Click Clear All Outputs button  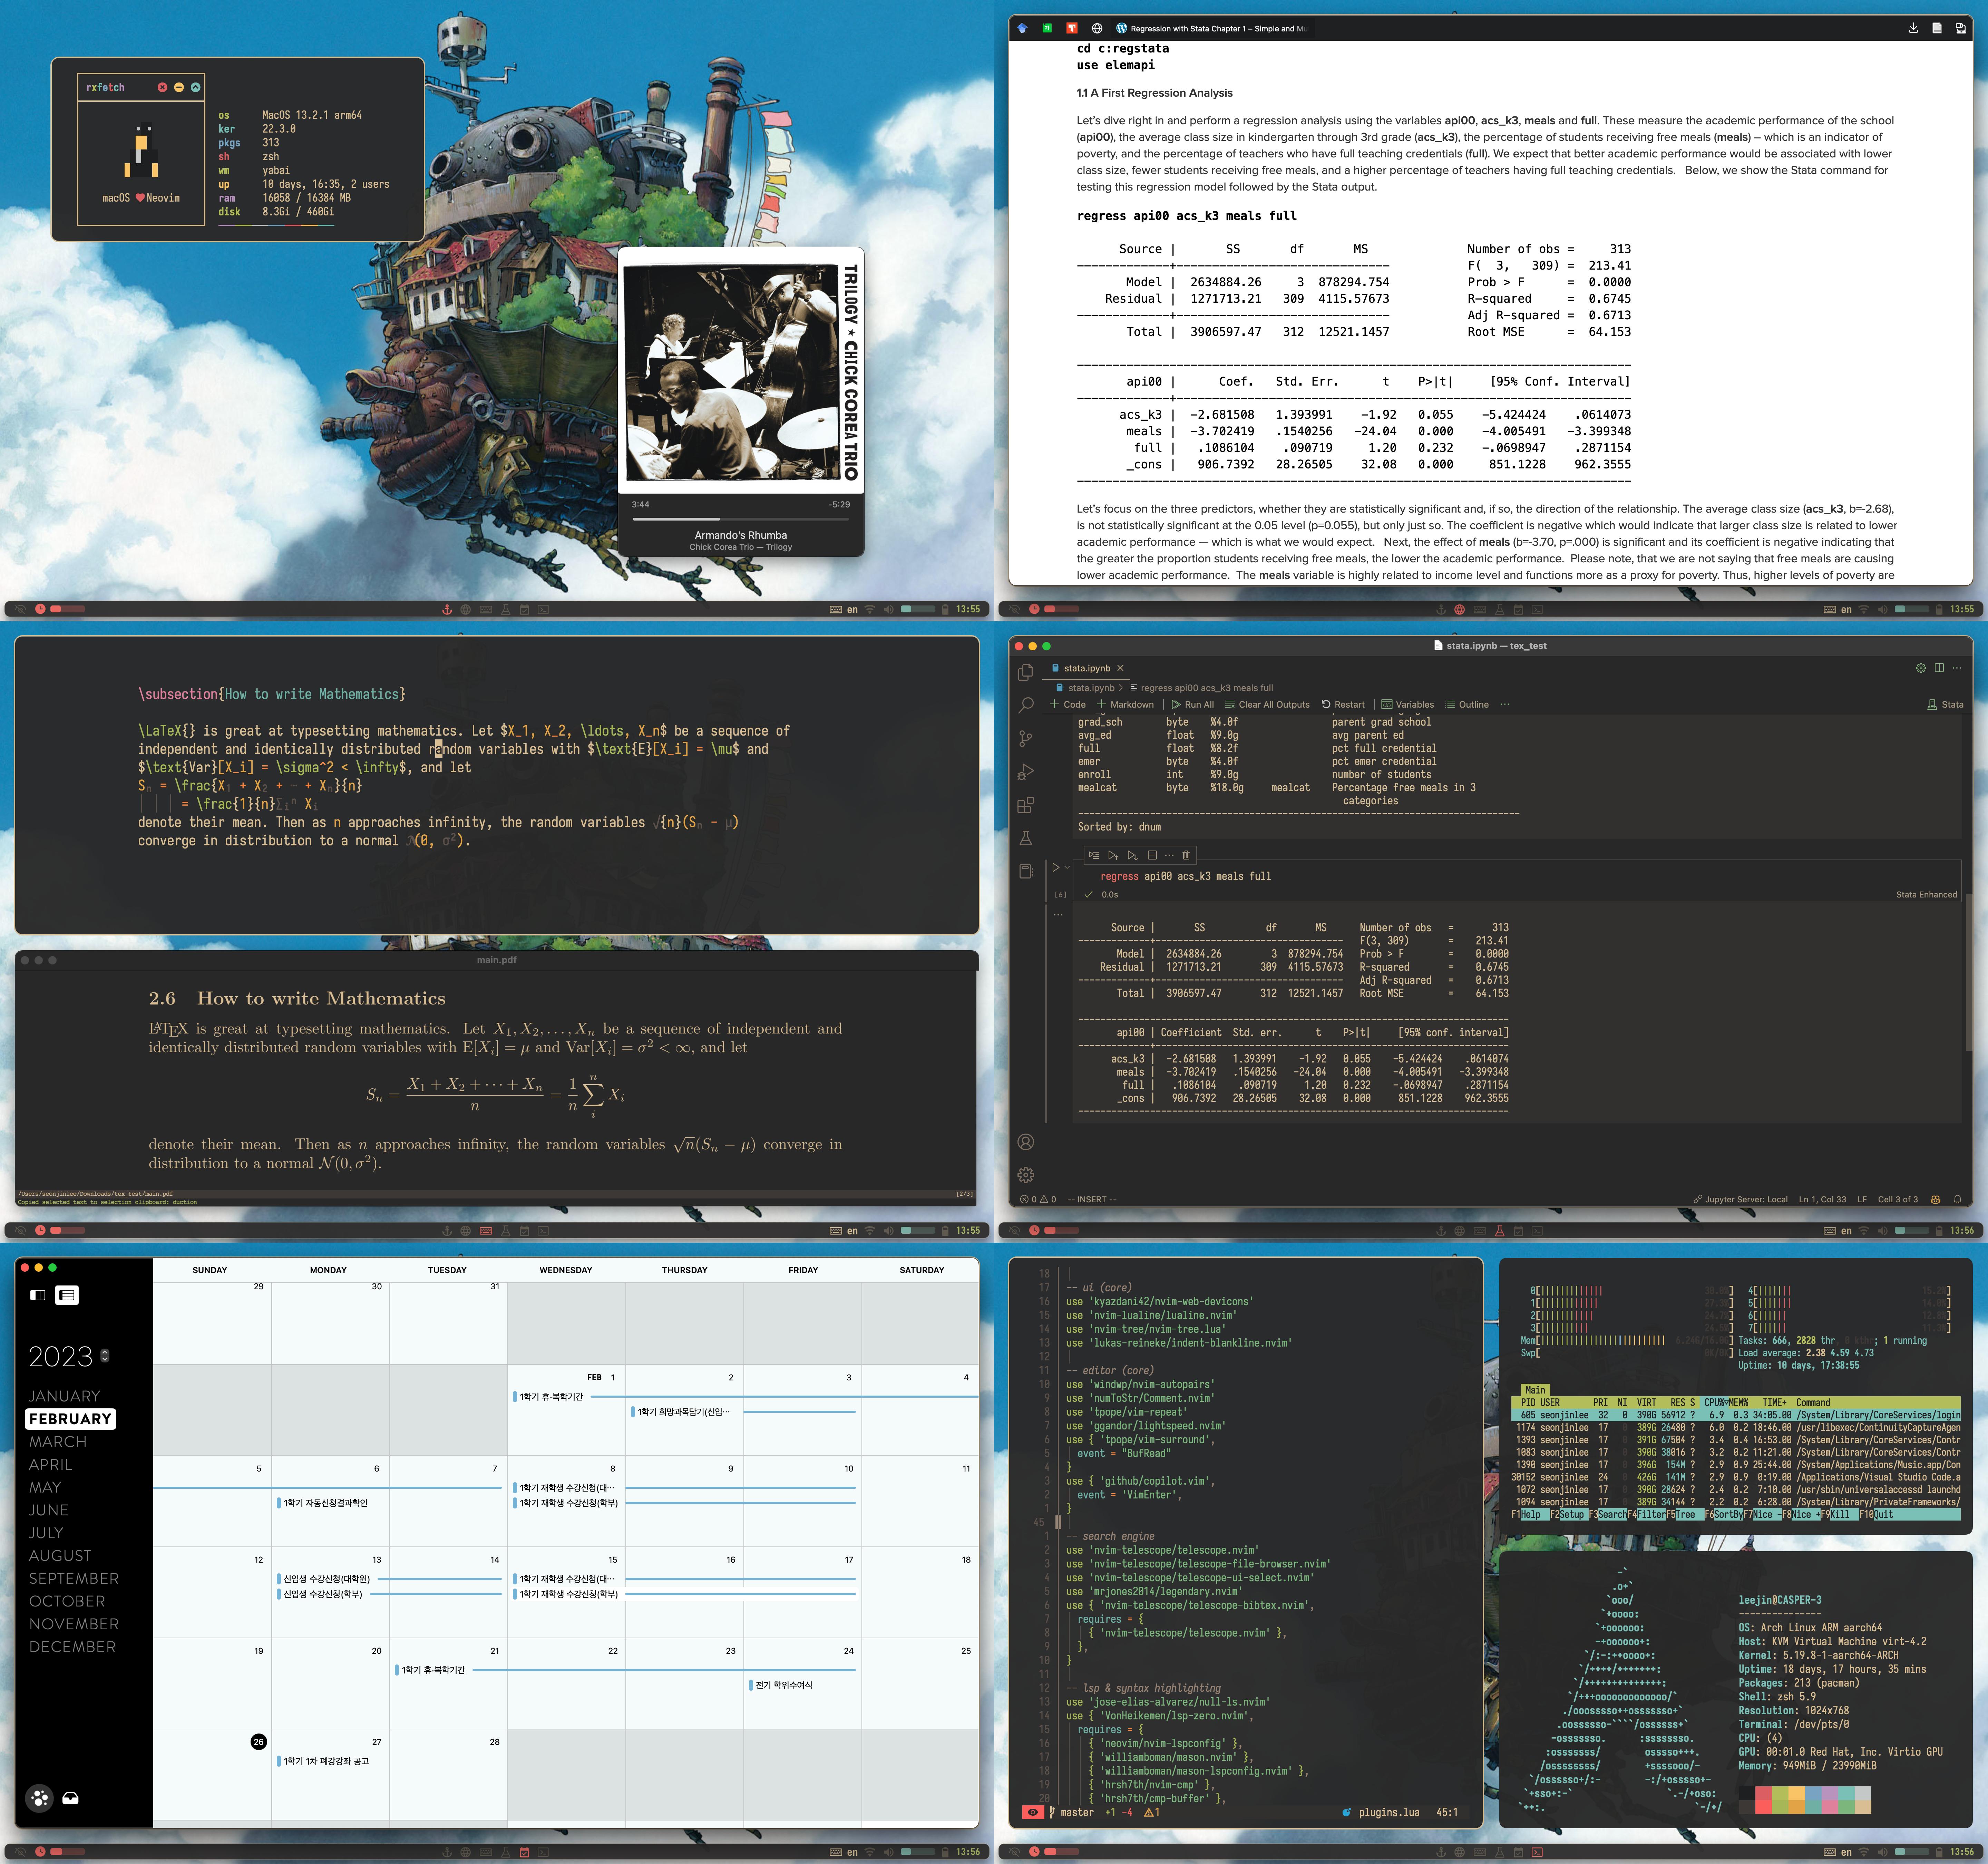(x=1267, y=704)
